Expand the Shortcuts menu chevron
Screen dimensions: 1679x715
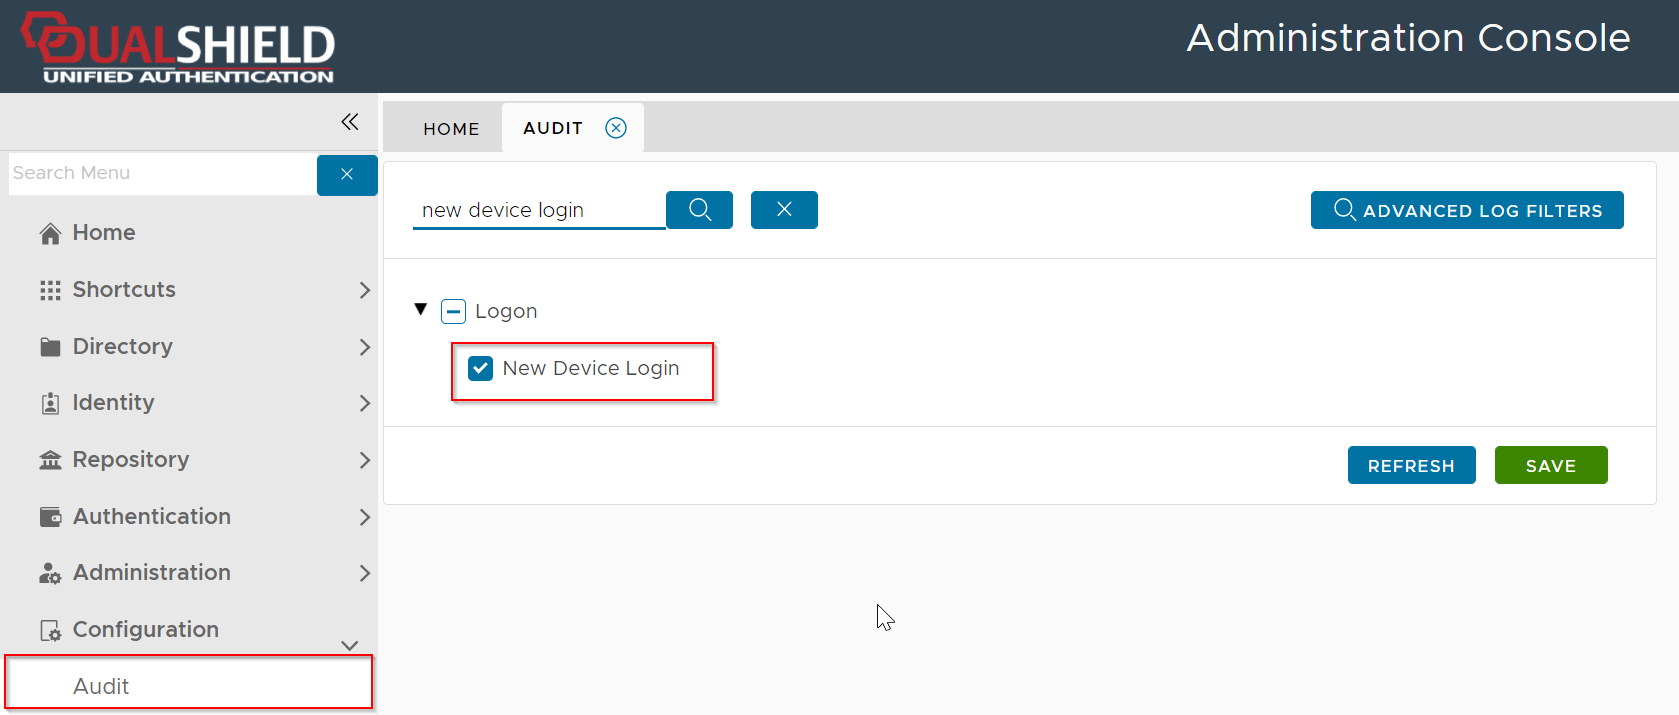click(364, 290)
